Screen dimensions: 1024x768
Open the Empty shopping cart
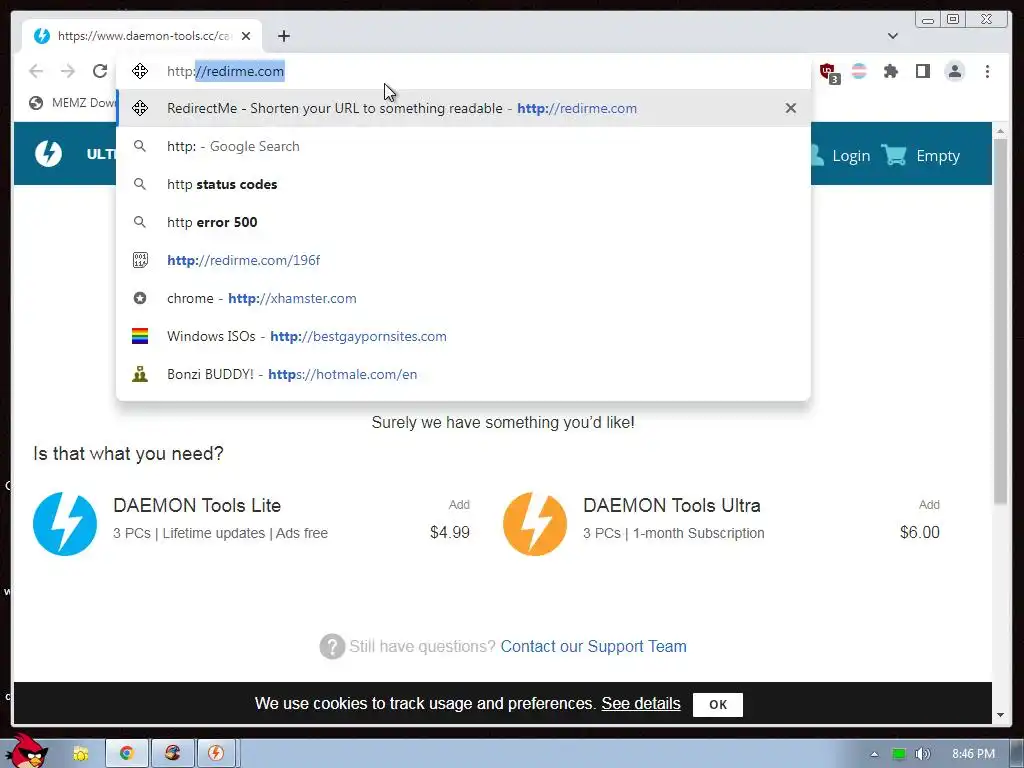click(921, 155)
